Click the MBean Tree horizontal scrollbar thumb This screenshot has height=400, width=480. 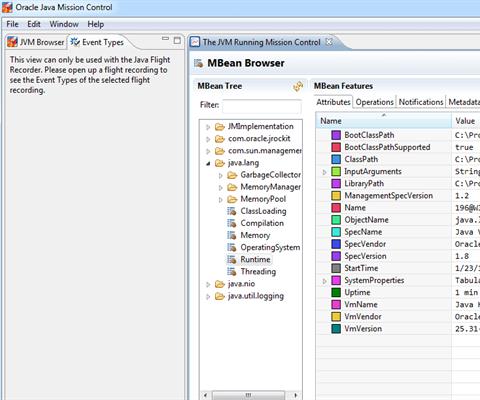pos(248,395)
